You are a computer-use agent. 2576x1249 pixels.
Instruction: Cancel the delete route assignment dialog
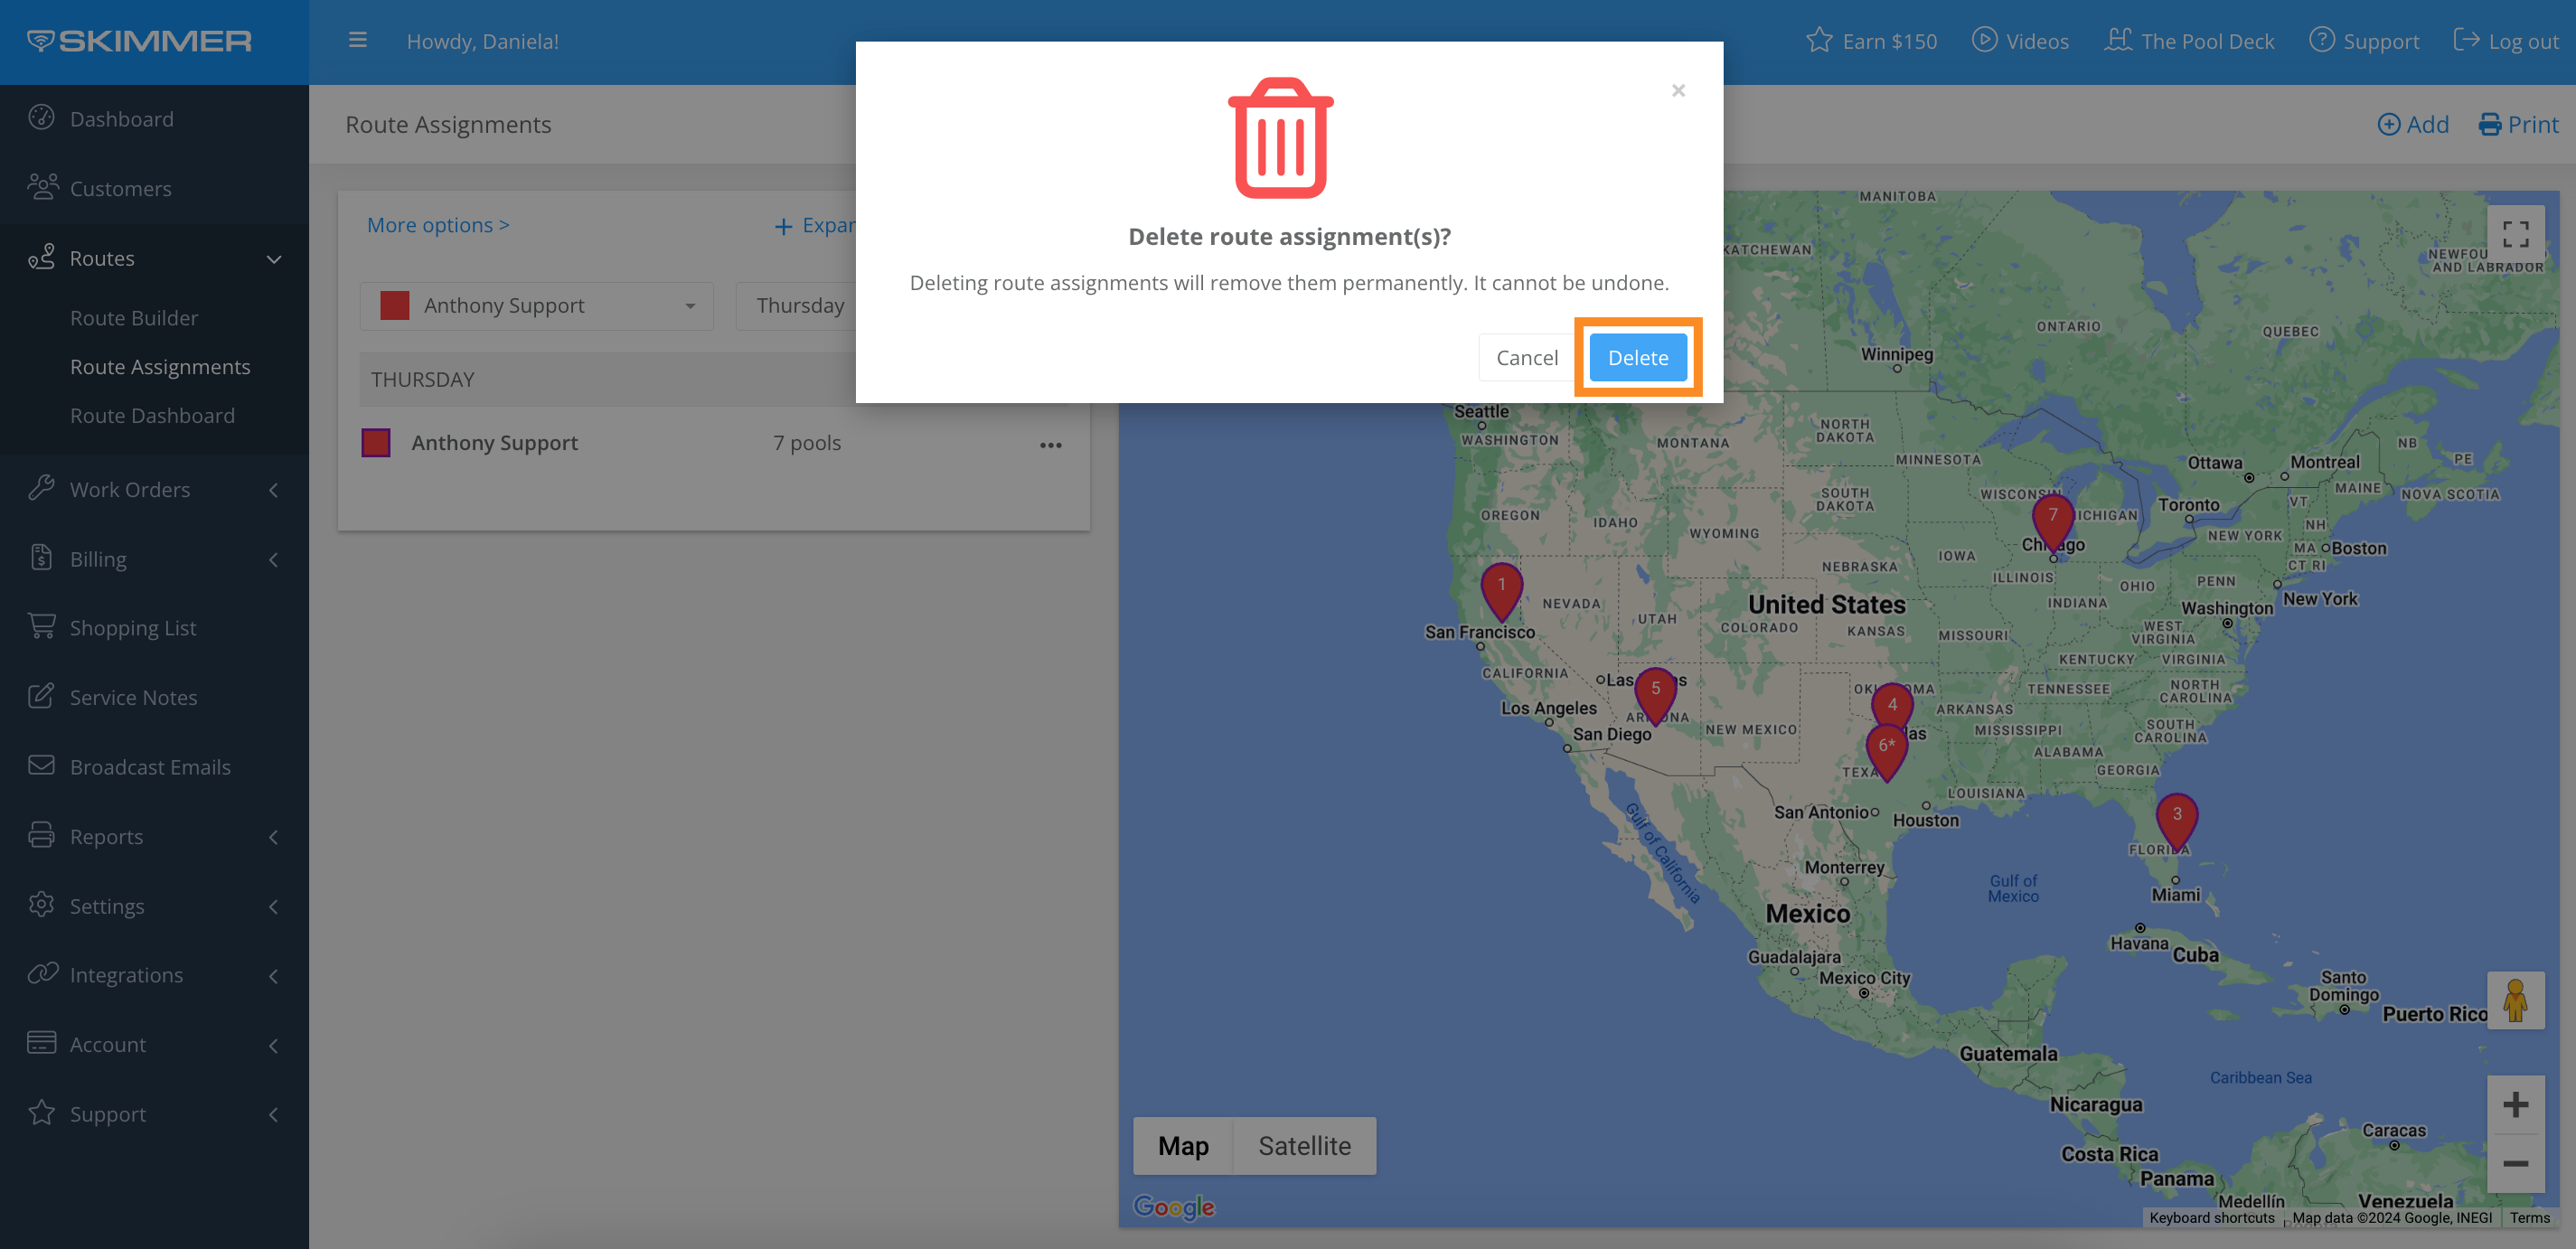1526,357
